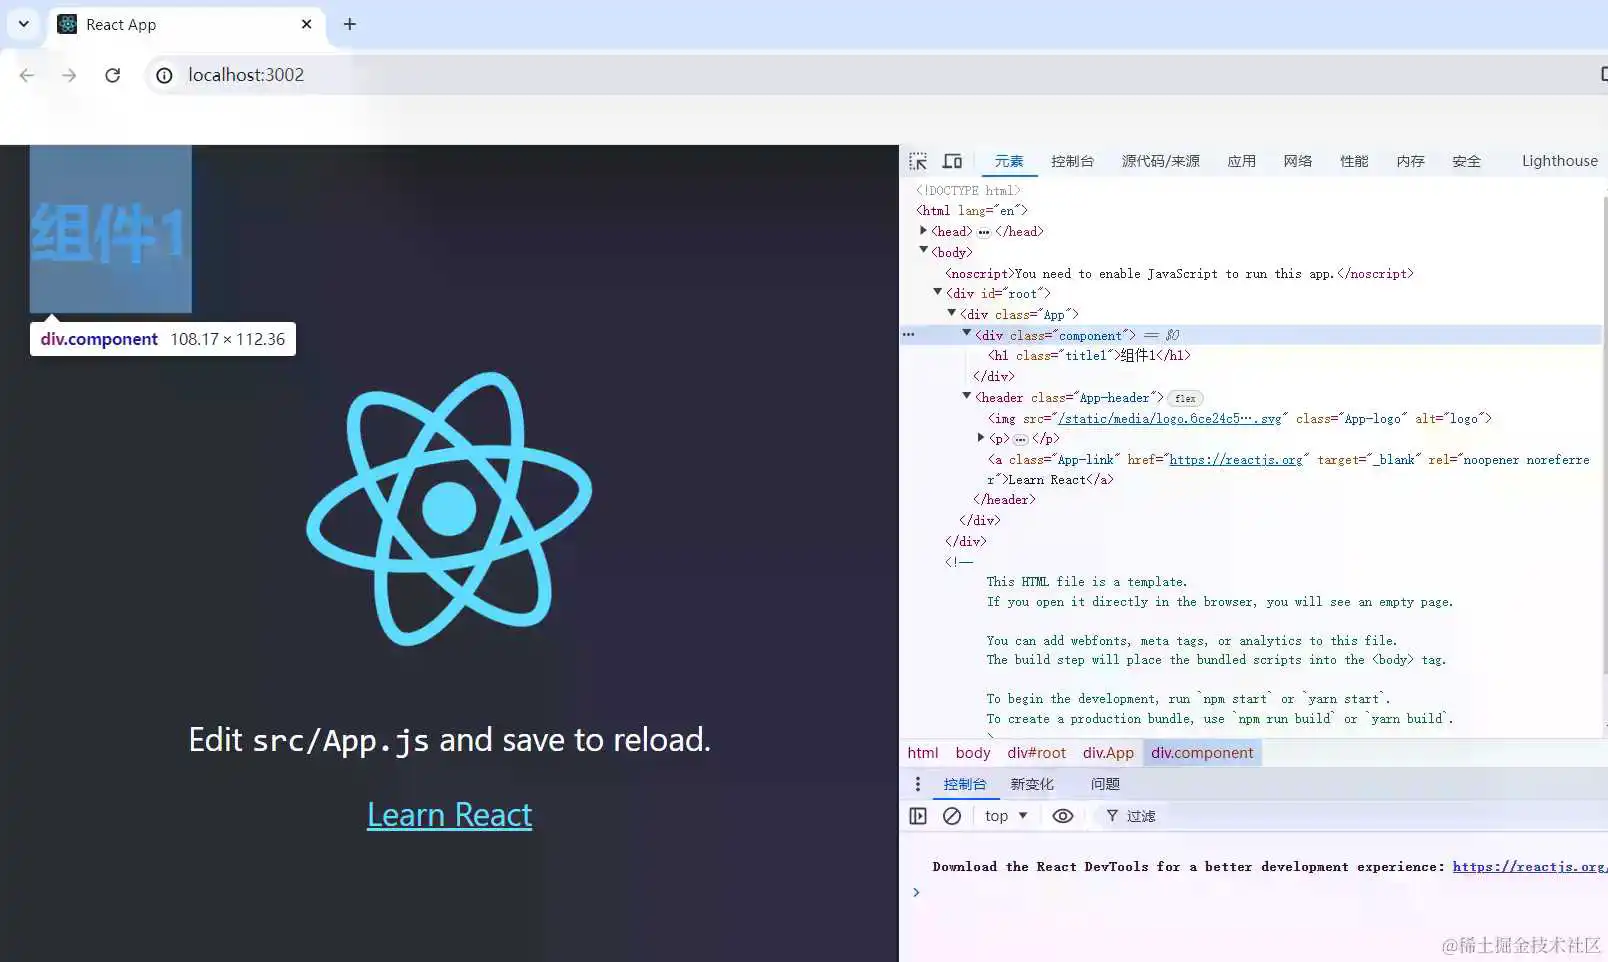Switch to the 内存 tab

pos(1410,161)
